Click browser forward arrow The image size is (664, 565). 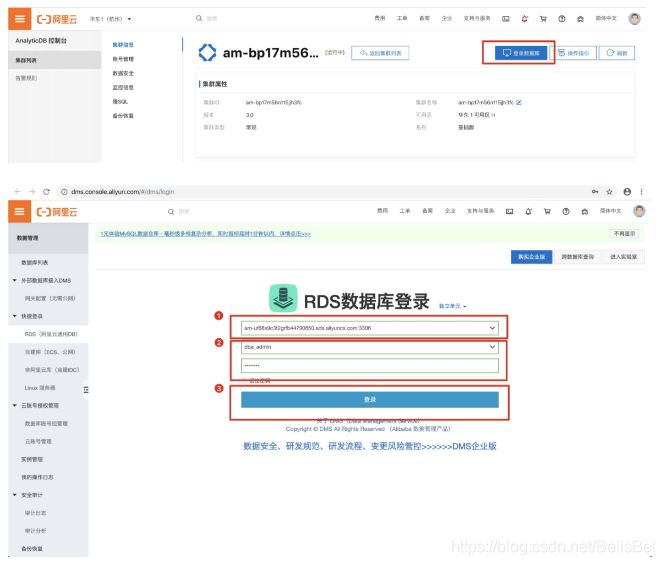click(x=32, y=191)
